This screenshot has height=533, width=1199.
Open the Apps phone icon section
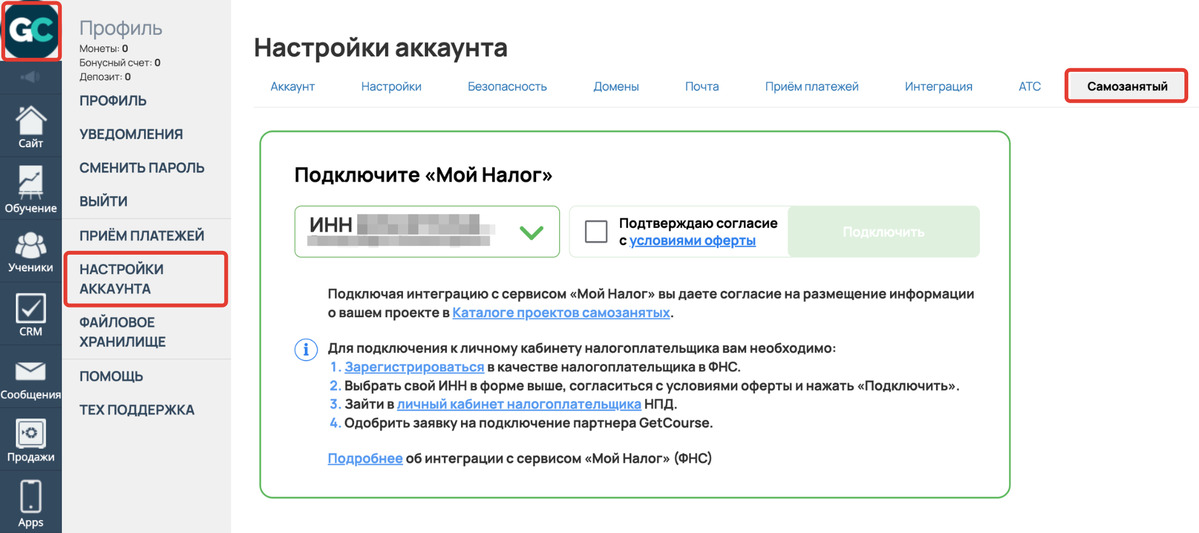pos(30,503)
